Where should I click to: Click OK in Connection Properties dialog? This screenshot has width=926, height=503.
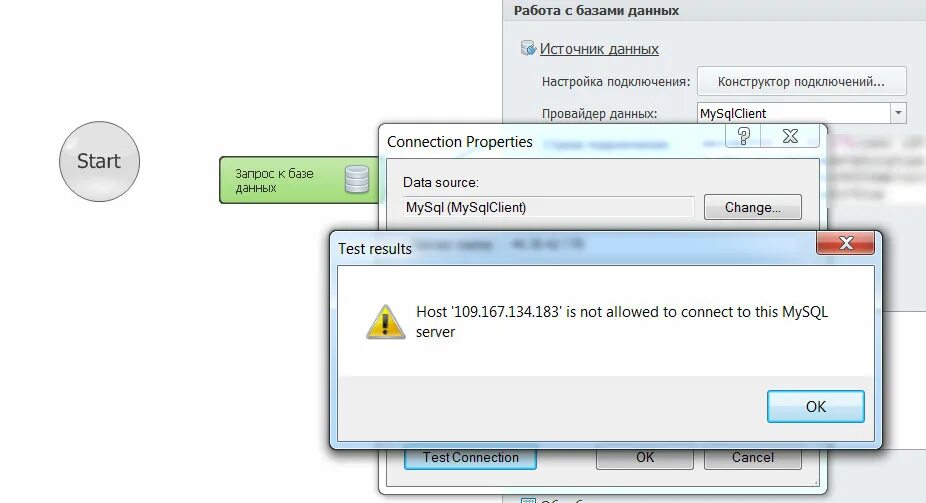click(645, 458)
